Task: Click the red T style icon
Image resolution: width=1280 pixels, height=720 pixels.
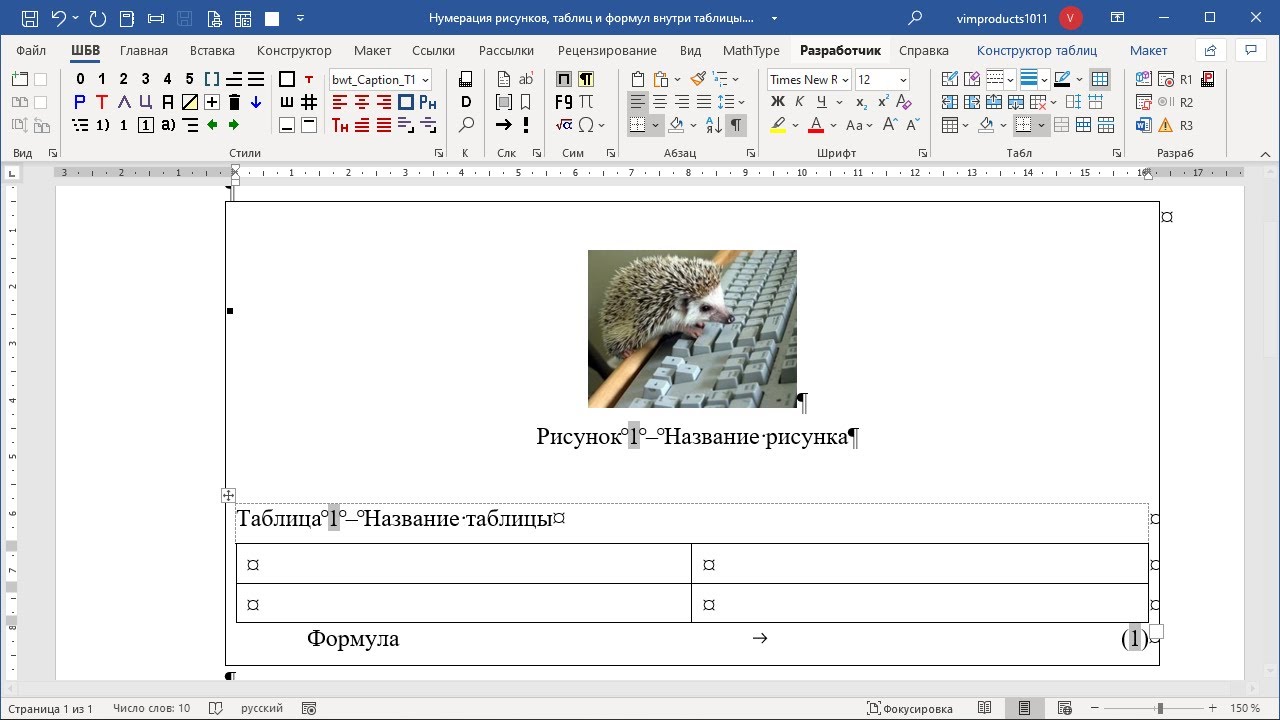Action: tap(102, 102)
